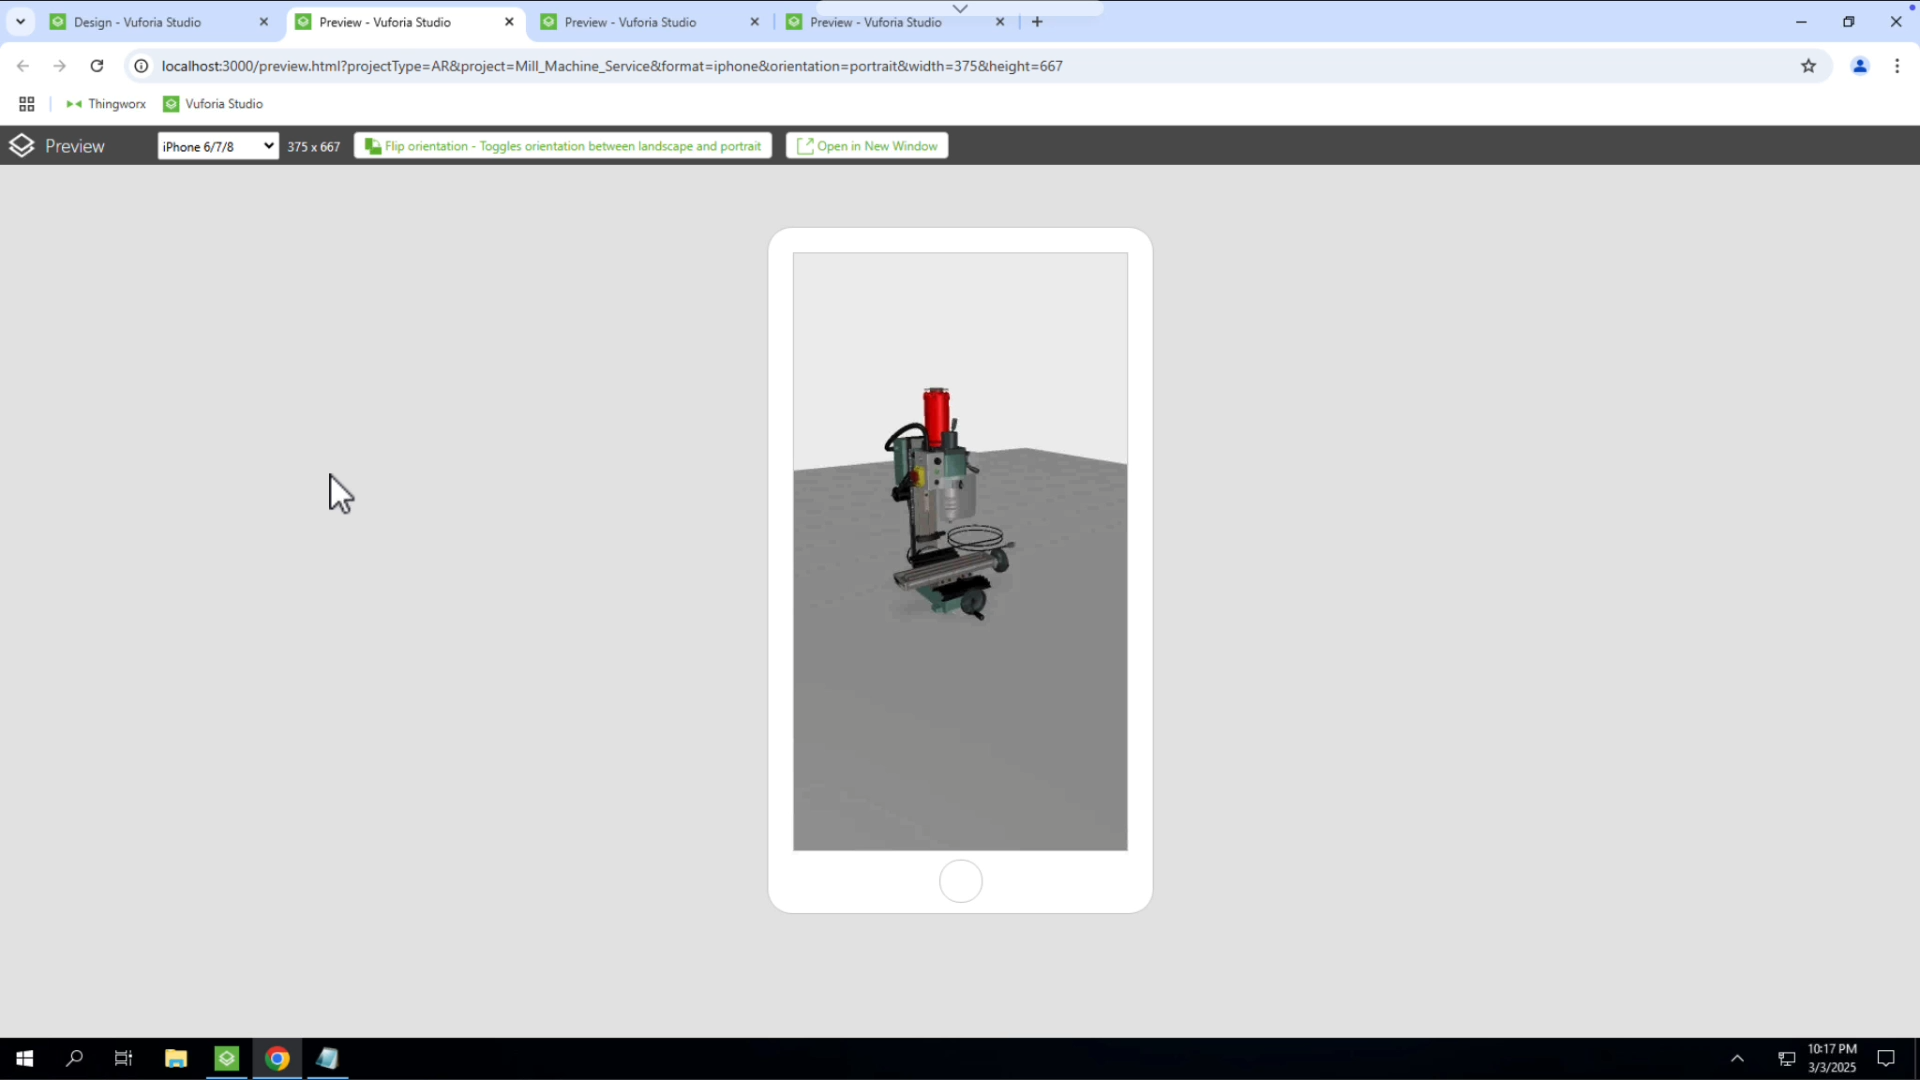Toggle orientation between landscape and portrait
The image size is (1920, 1080).
point(563,145)
